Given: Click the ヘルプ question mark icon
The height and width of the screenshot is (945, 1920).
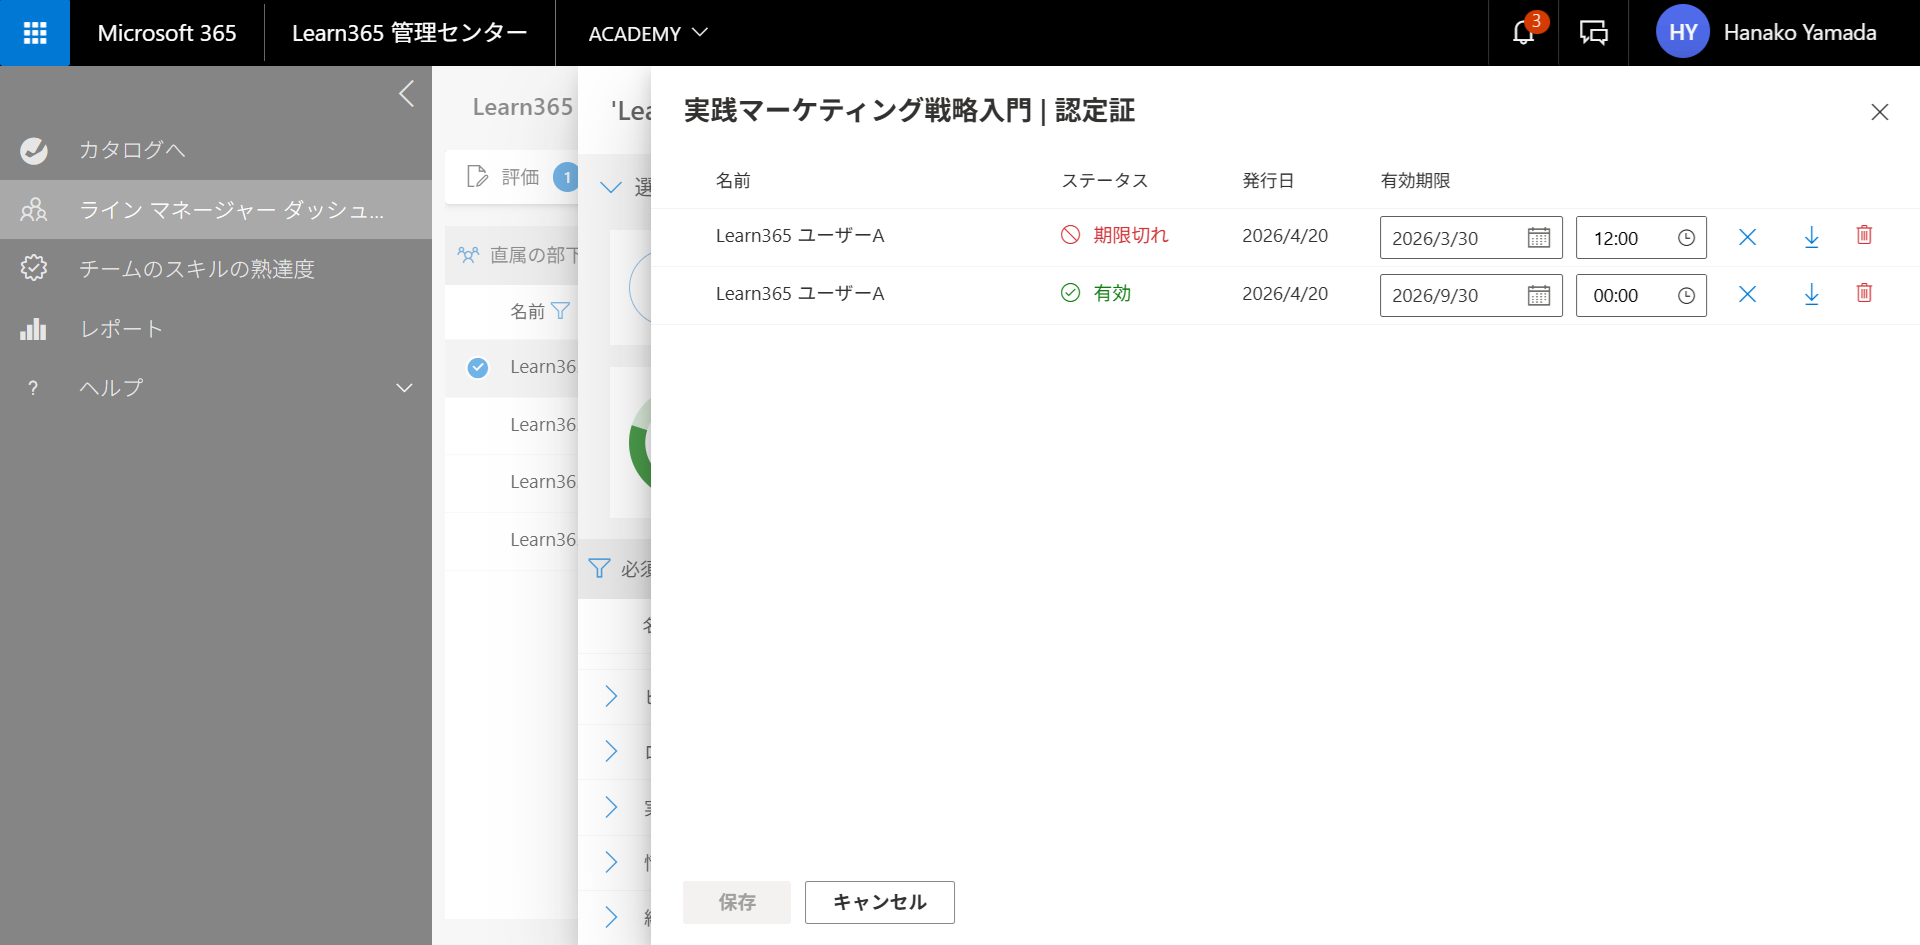Looking at the screenshot, I should [x=33, y=388].
